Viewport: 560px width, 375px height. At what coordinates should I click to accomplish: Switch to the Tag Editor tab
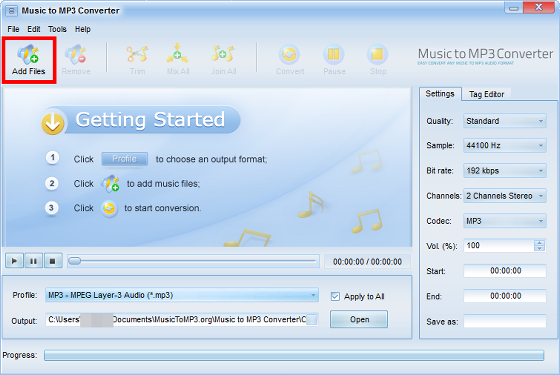pyautogui.click(x=486, y=94)
